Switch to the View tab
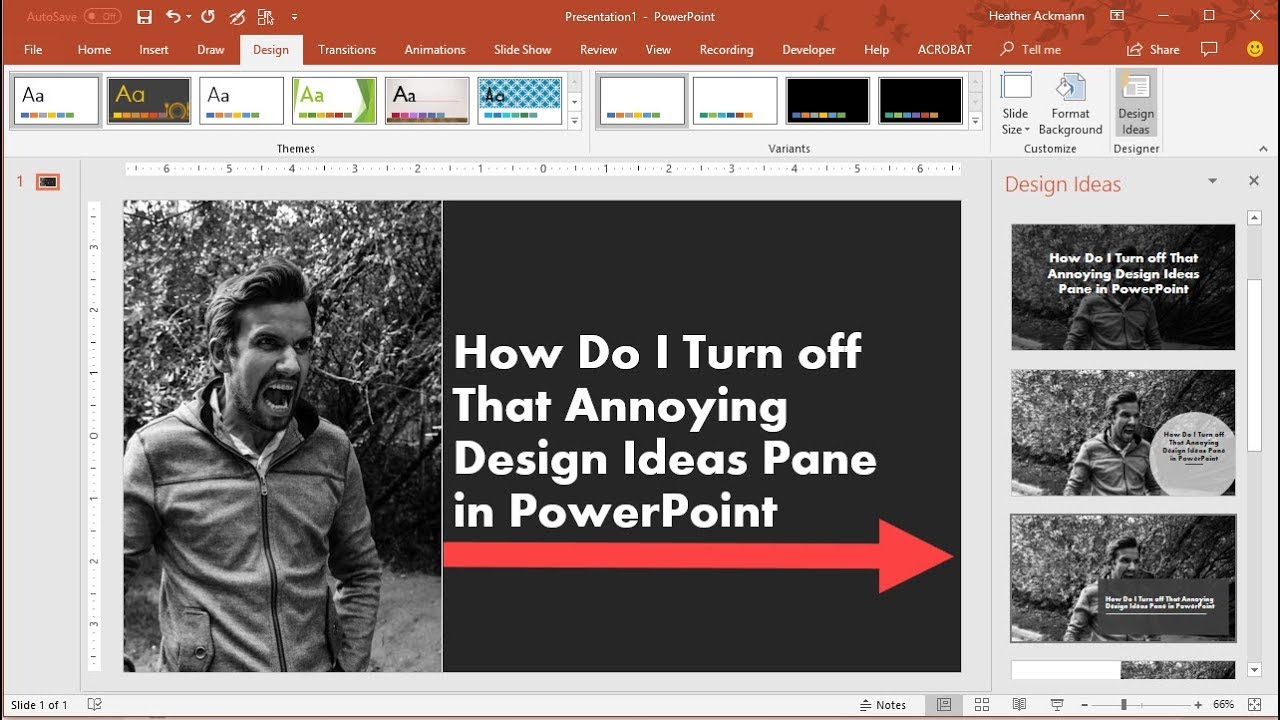 tap(658, 49)
